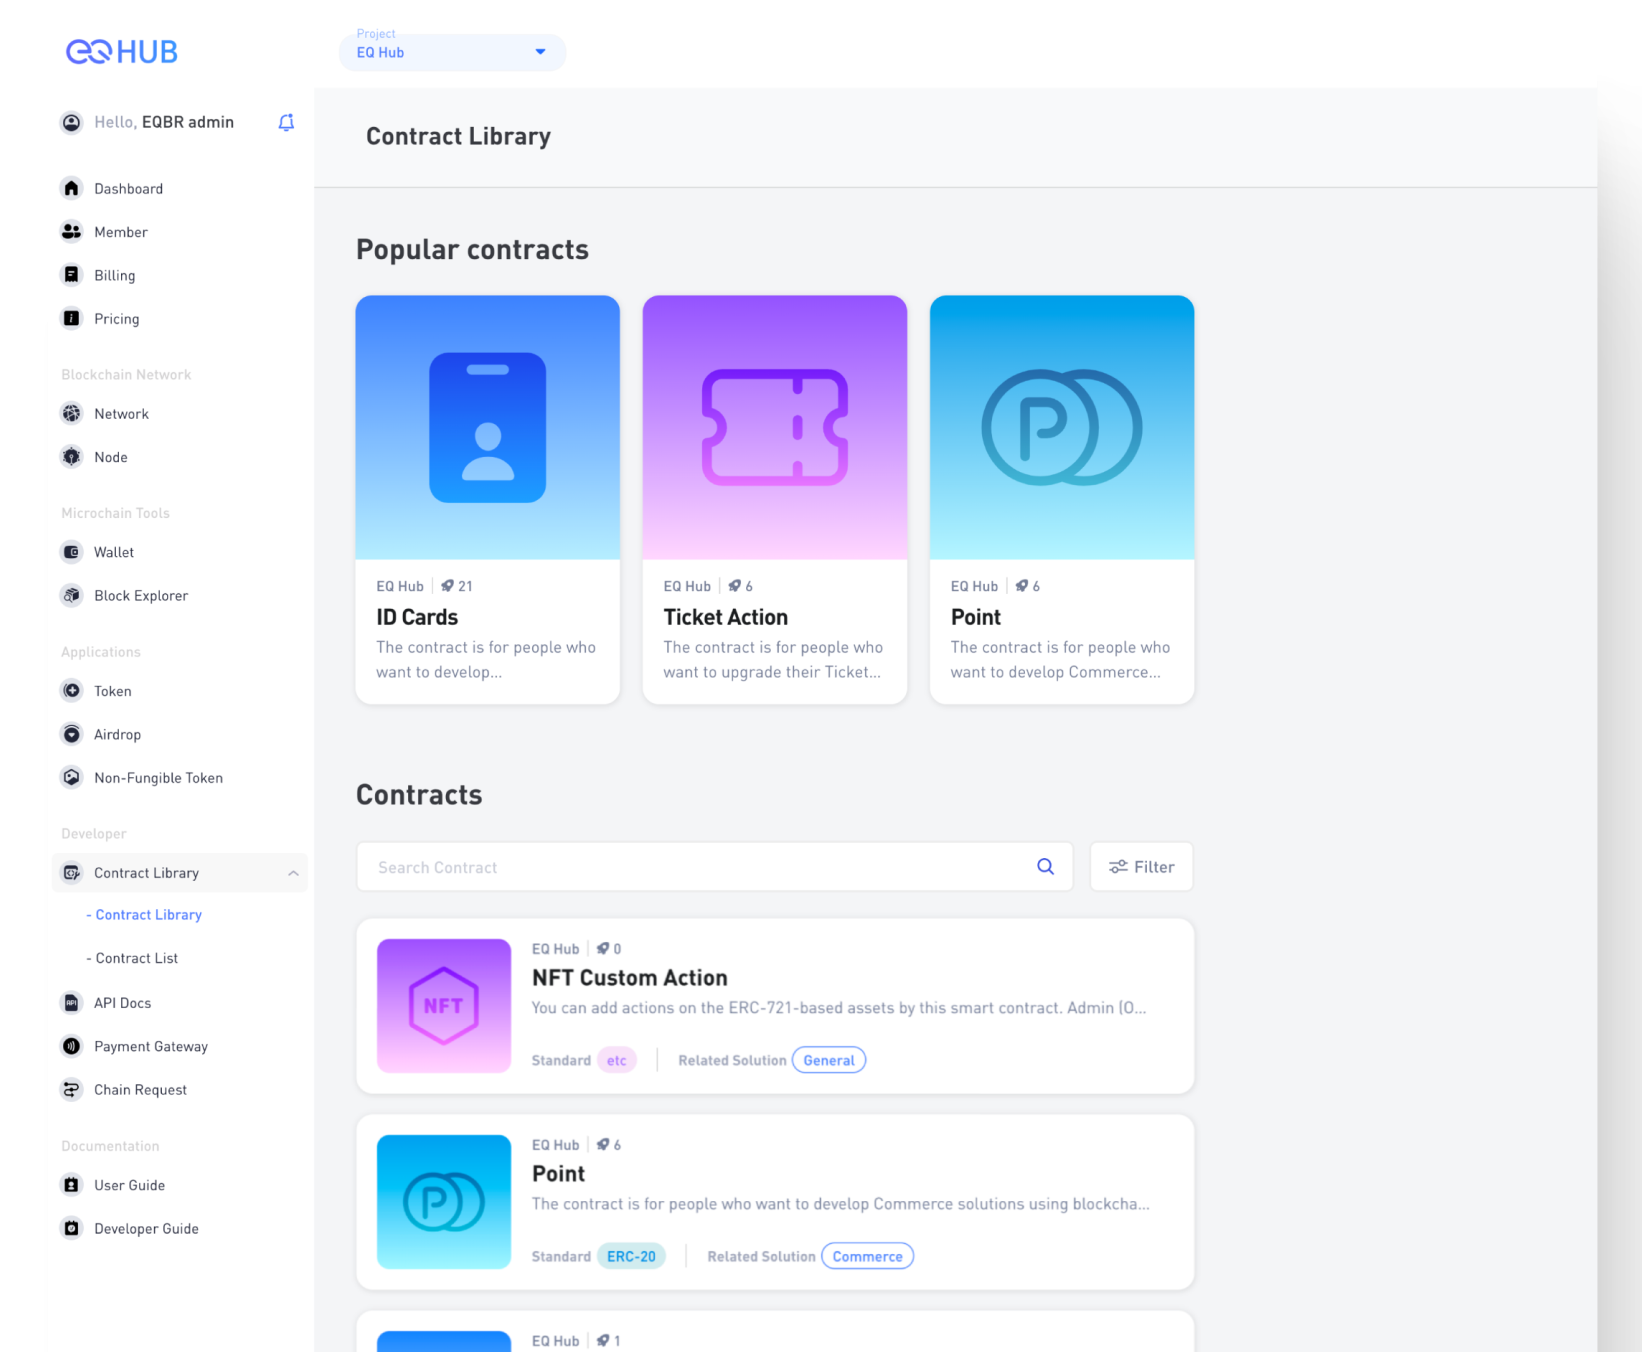This screenshot has width=1642, height=1352.
Task: Open the Non-Fungible Token menu item
Action: click(x=158, y=778)
